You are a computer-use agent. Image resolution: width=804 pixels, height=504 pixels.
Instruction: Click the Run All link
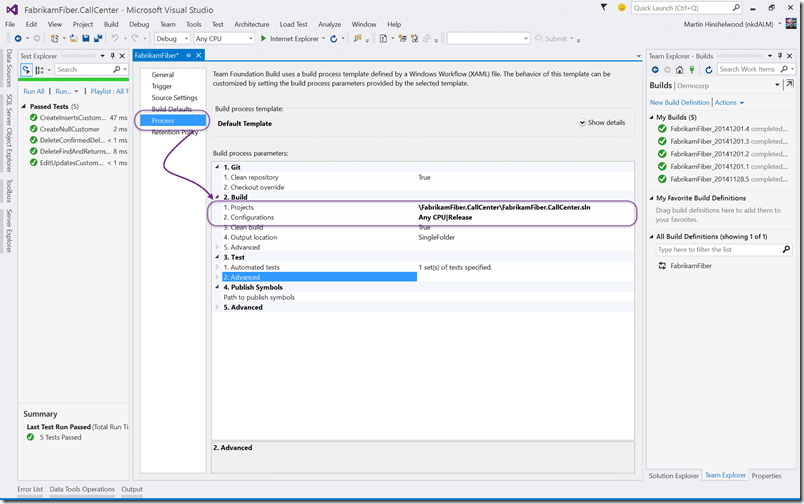click(34, 91)
